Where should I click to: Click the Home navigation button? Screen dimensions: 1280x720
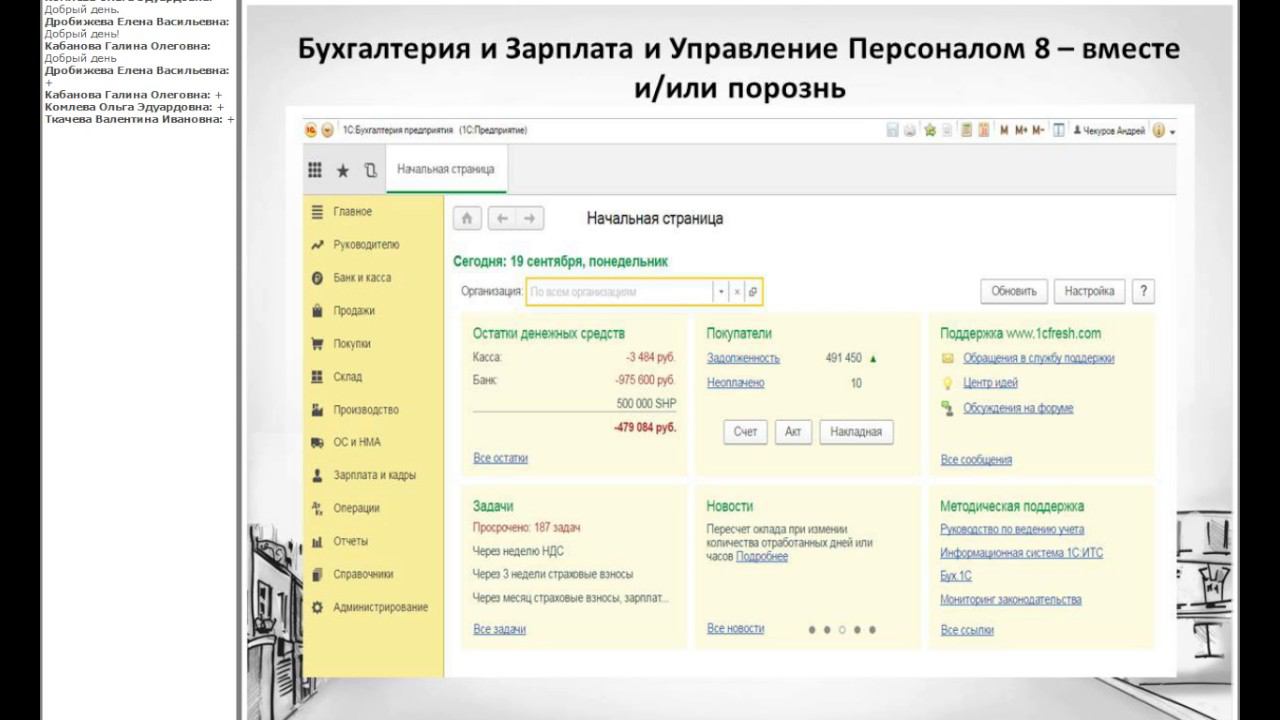click(x=467, y=218)
